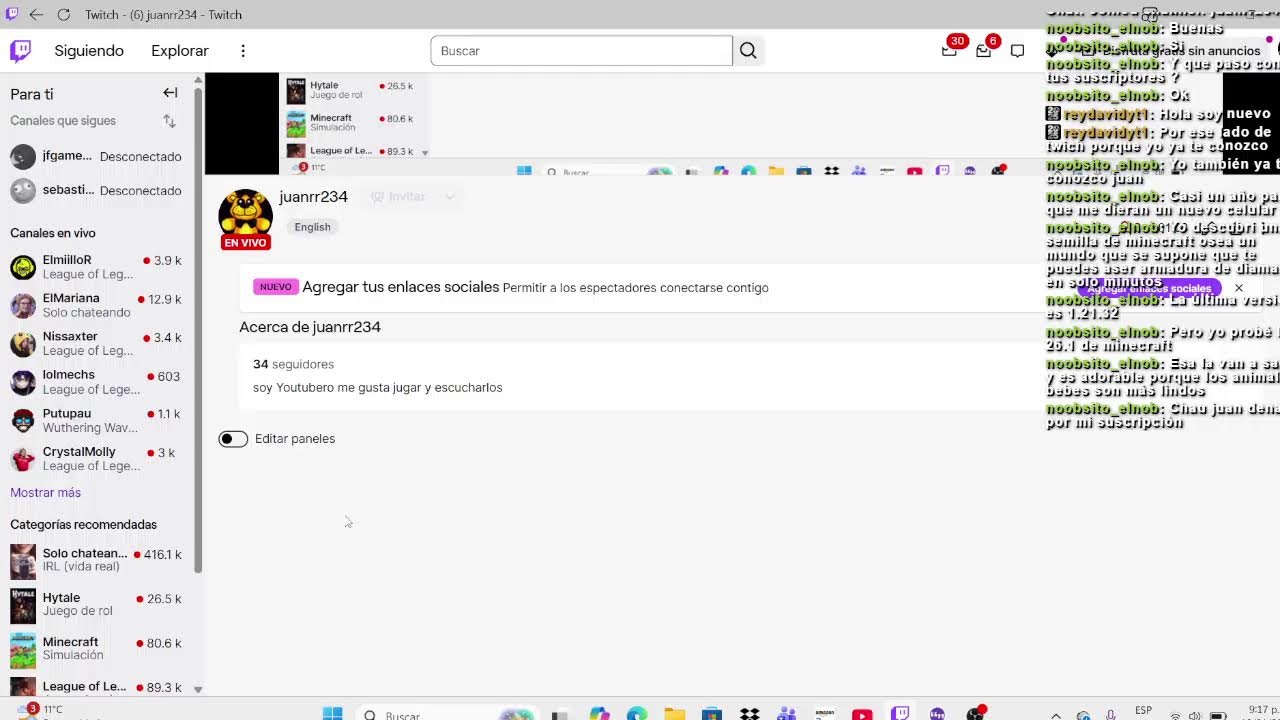Collapse the Para ti sidebar
The image size is (1280, 720).
tap(170, 93)
